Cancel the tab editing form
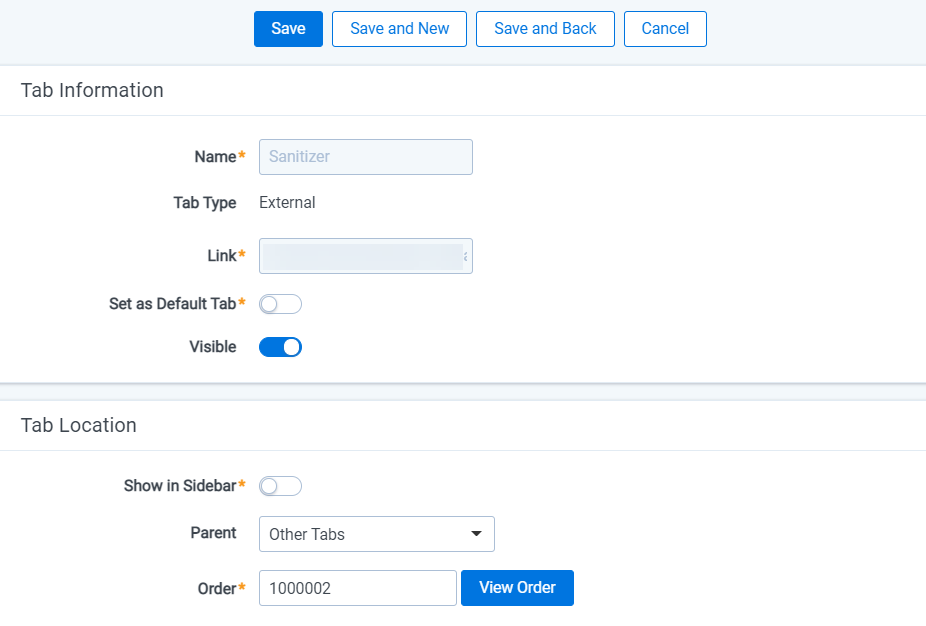The width and height of the screenshot is (926, 626). coord(665,29)
